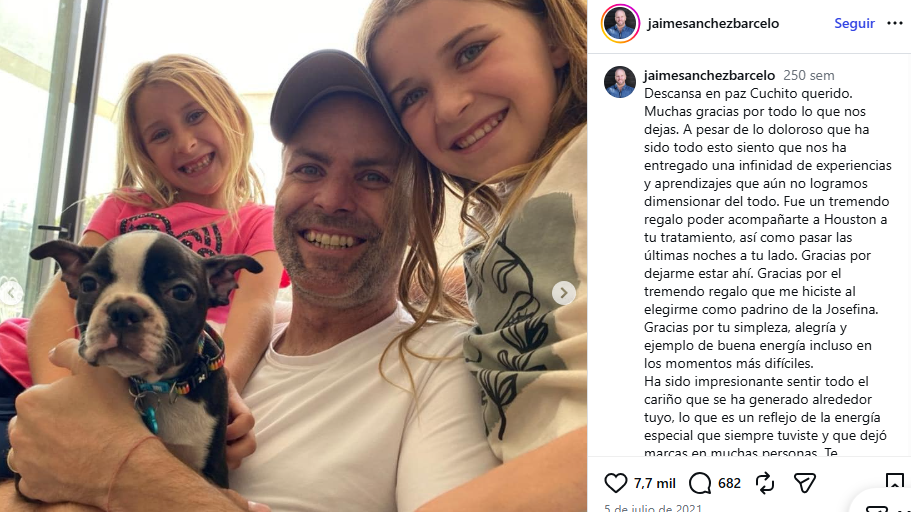Click the small avatar beside the caption
This screenshot has width=911, height=512.
click(x=620, y=82)
